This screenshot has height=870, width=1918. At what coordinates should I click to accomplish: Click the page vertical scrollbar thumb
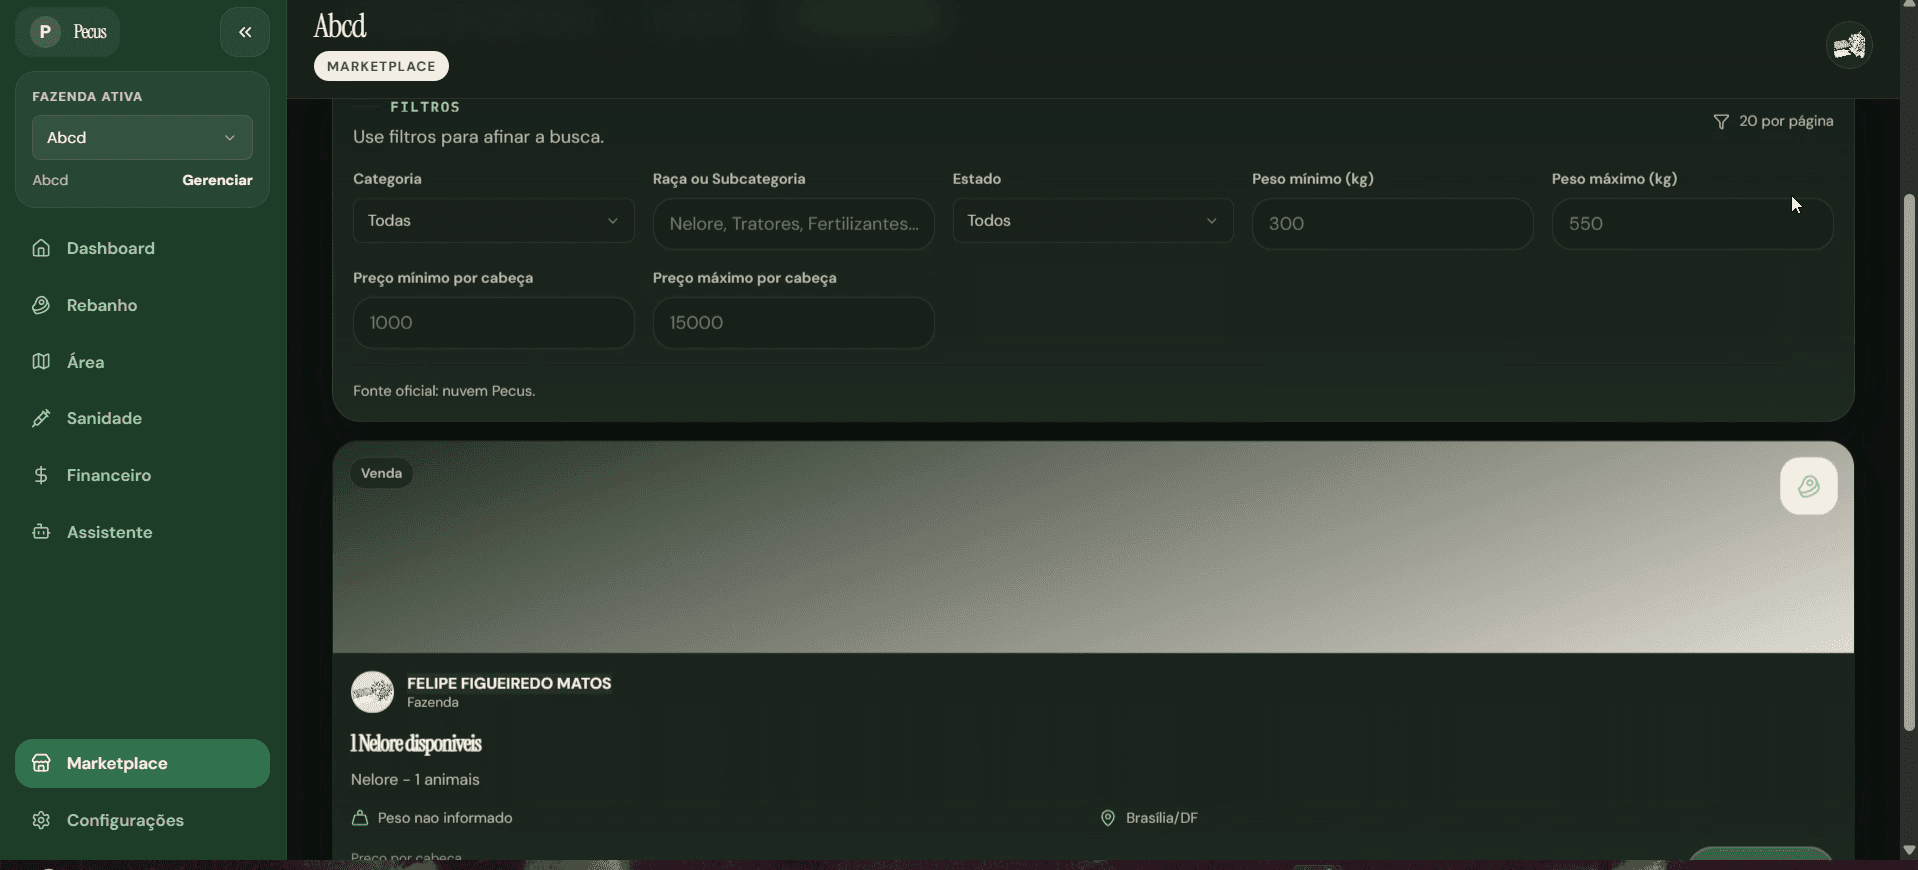tap(1909, 462)
